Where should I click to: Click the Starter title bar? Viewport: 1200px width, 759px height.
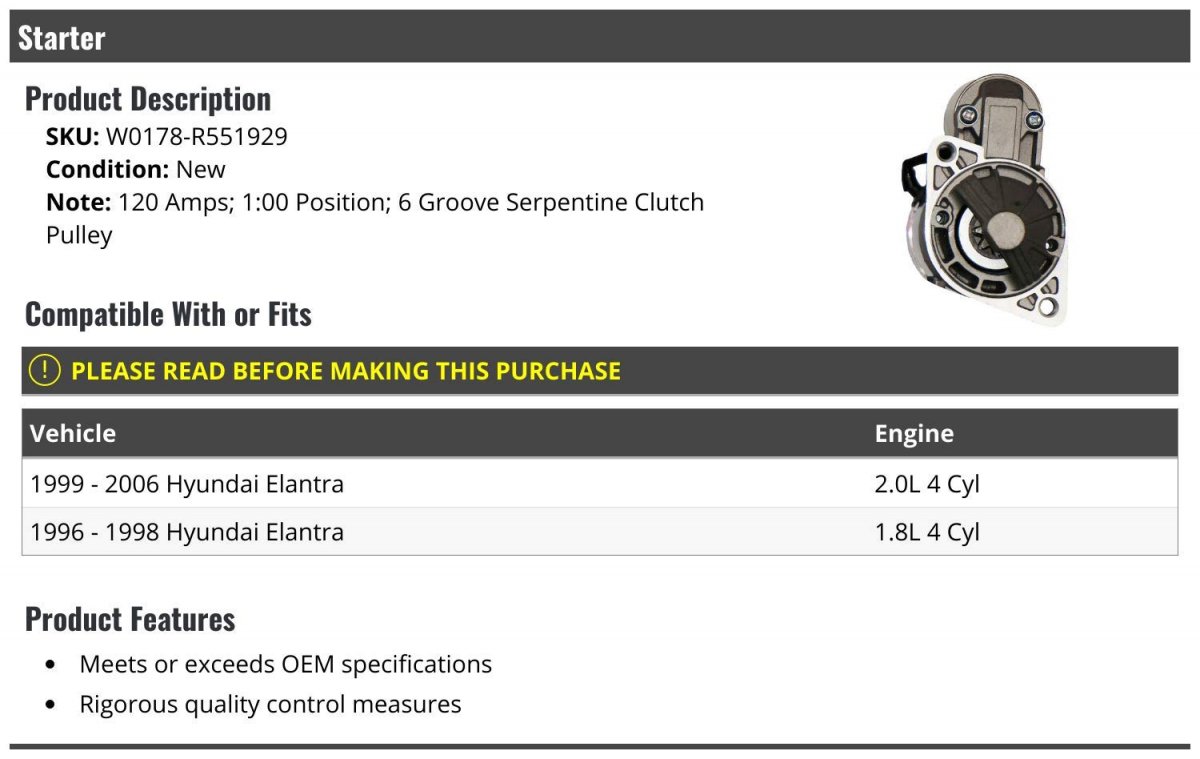[x=600, y=38]
